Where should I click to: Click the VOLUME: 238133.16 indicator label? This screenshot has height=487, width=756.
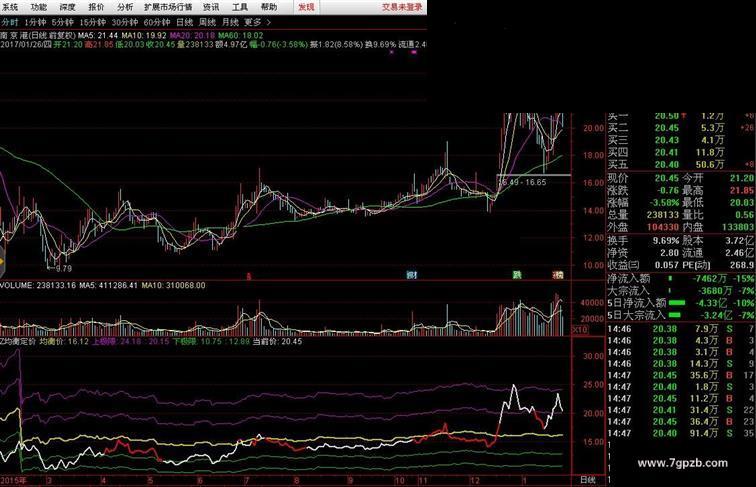pos(38,285)
